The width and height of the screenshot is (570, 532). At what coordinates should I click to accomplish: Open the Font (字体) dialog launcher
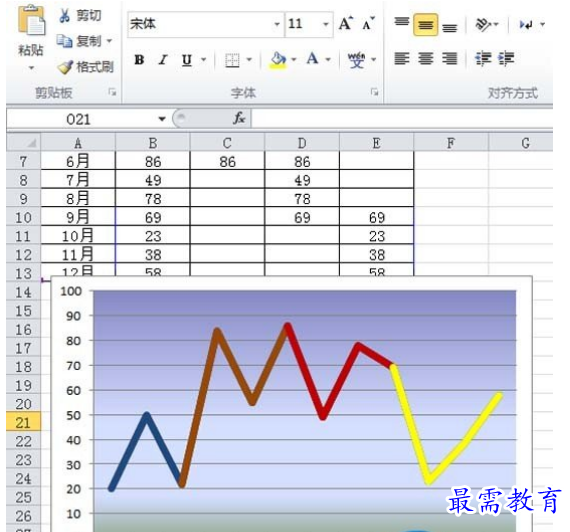pyautogui.click(x=374, y=92)
